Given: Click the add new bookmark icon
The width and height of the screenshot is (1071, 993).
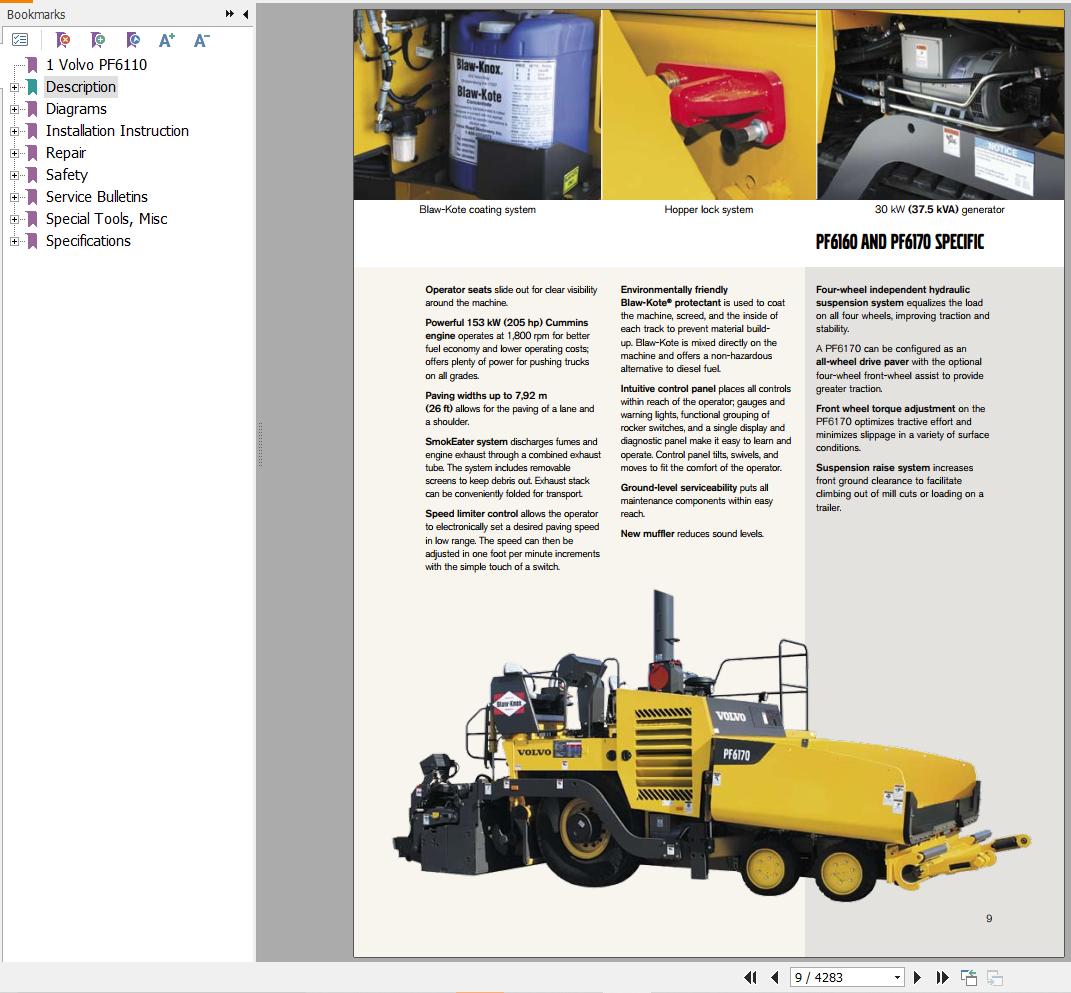Looking at the screenshot, I should (98, 40).
